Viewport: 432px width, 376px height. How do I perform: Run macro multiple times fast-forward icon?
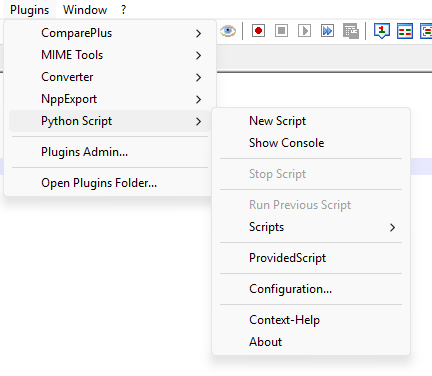(327, 31)
